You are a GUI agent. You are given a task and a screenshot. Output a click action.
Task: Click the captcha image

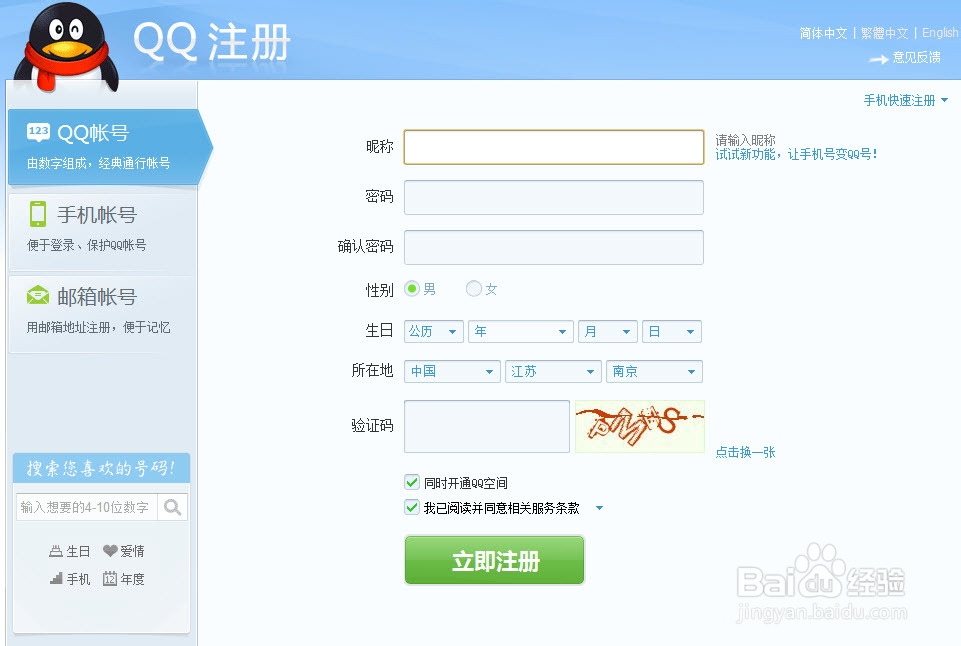640,427
